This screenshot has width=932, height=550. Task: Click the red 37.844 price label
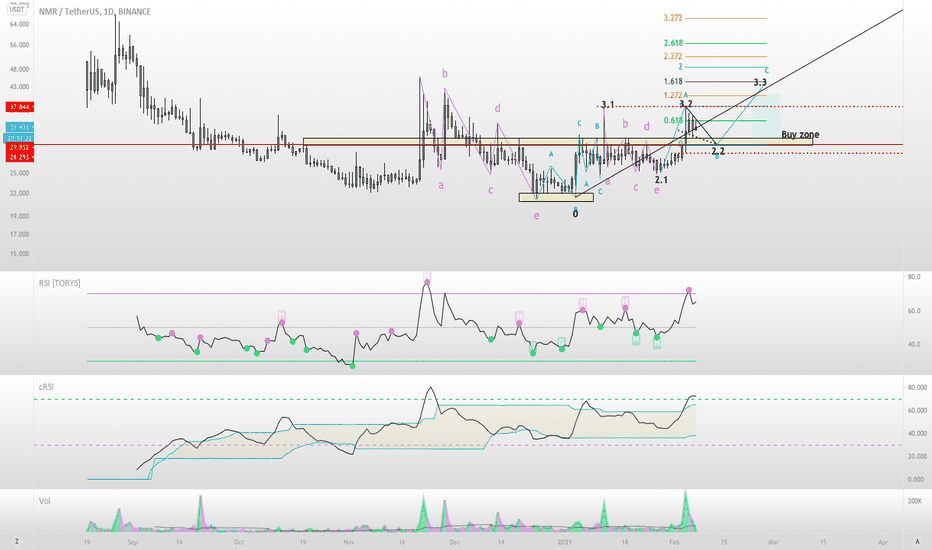[x=20, y=107]
